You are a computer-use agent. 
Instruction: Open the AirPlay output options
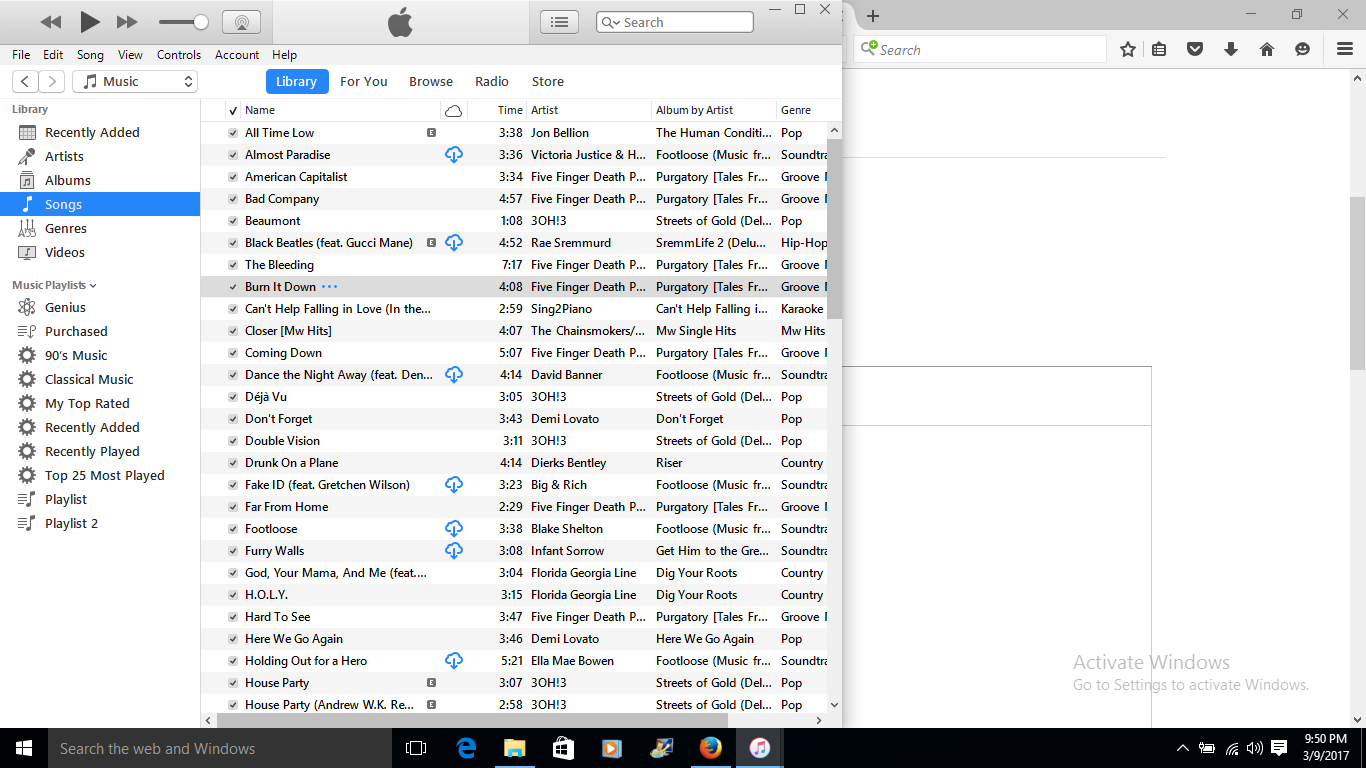coord(241,22)
